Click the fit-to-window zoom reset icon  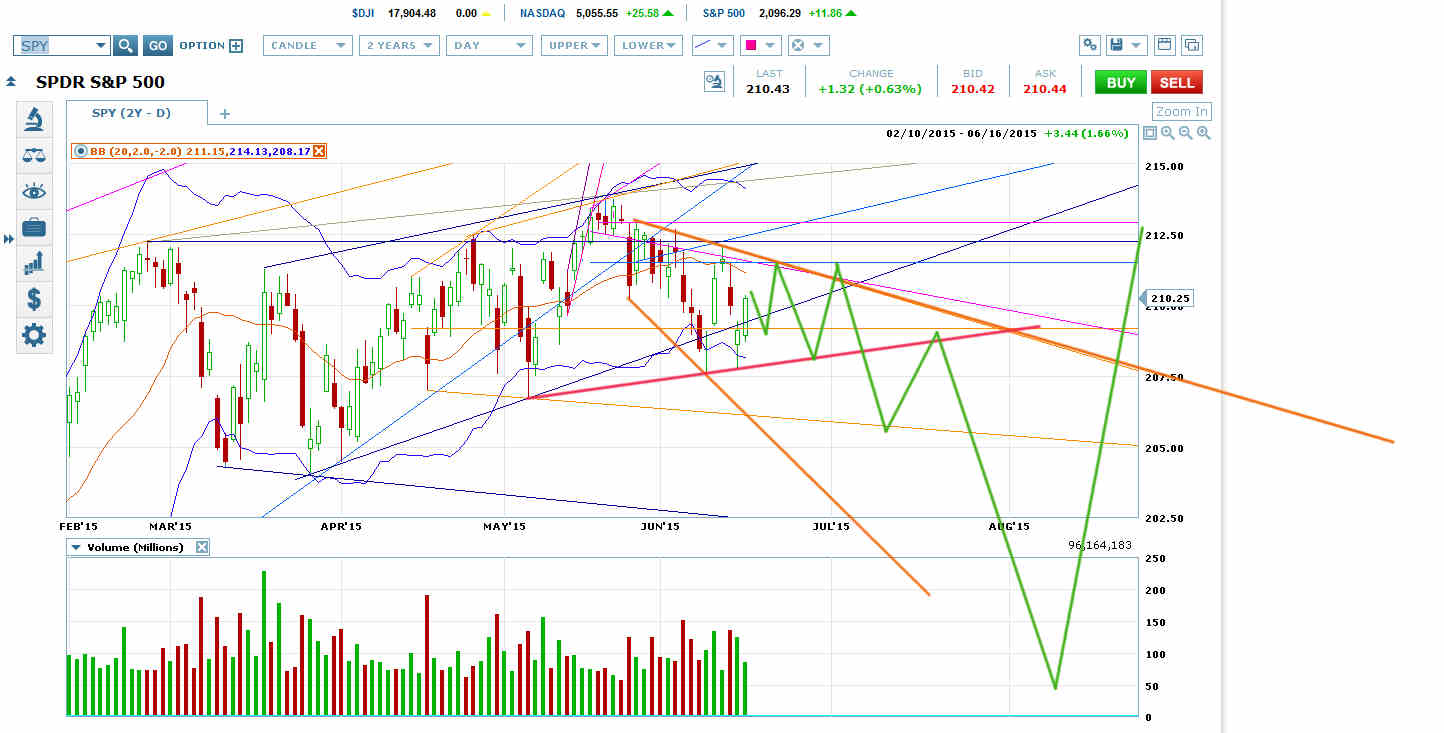coord(1150,133)
